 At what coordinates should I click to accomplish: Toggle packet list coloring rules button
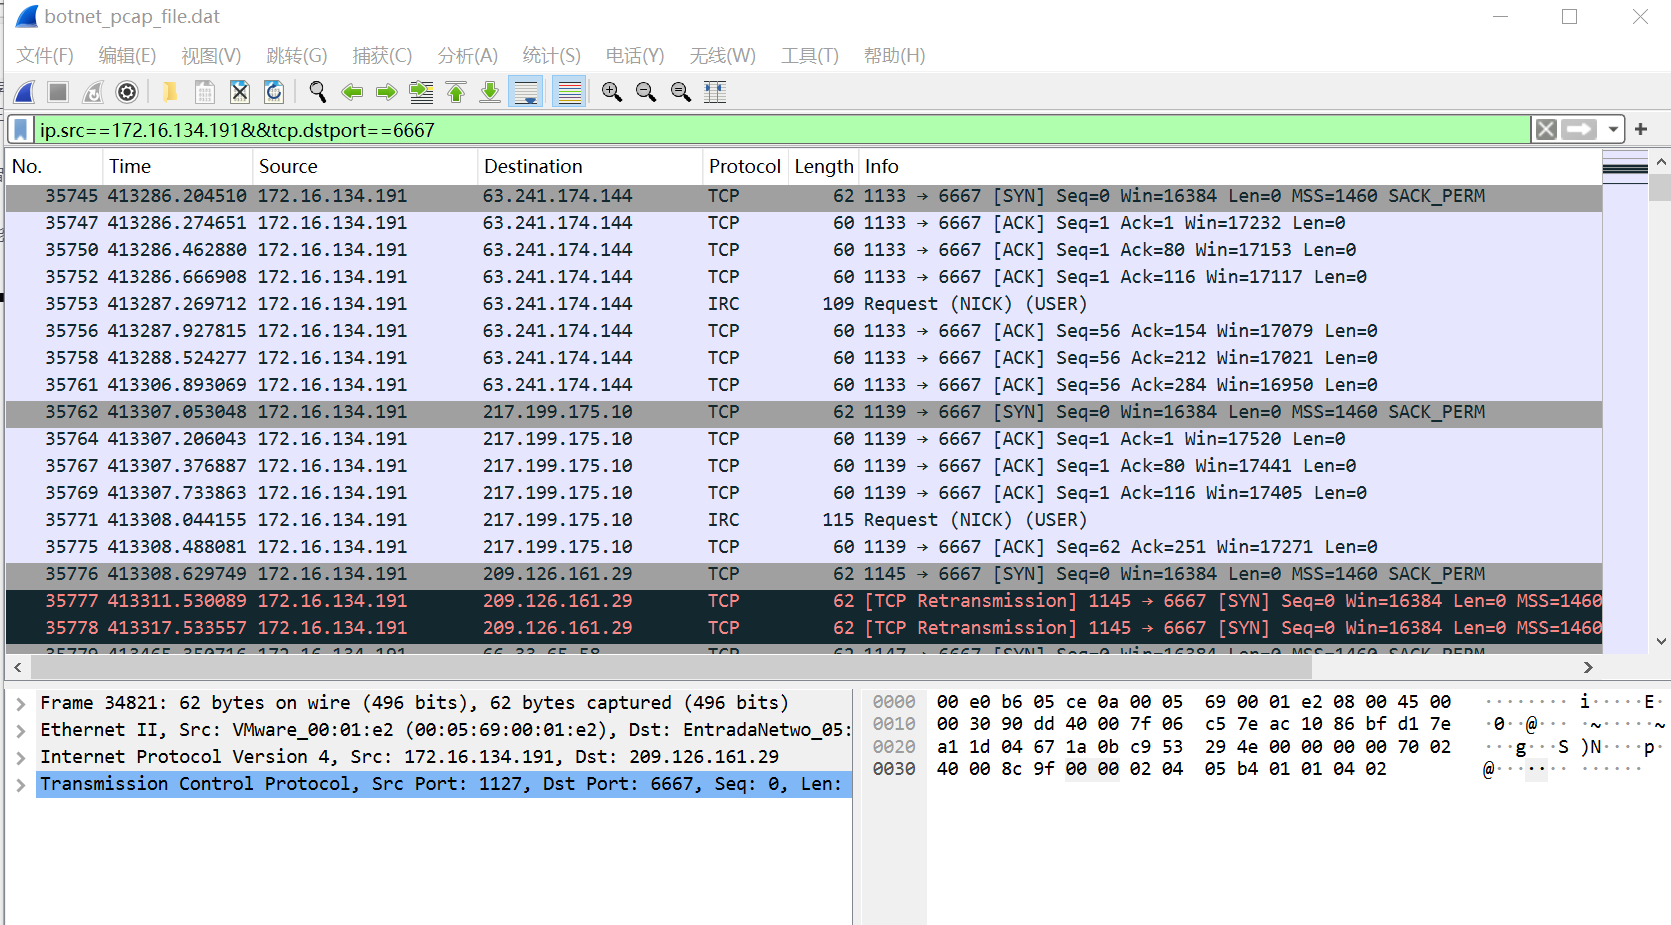tap(569, 92)
